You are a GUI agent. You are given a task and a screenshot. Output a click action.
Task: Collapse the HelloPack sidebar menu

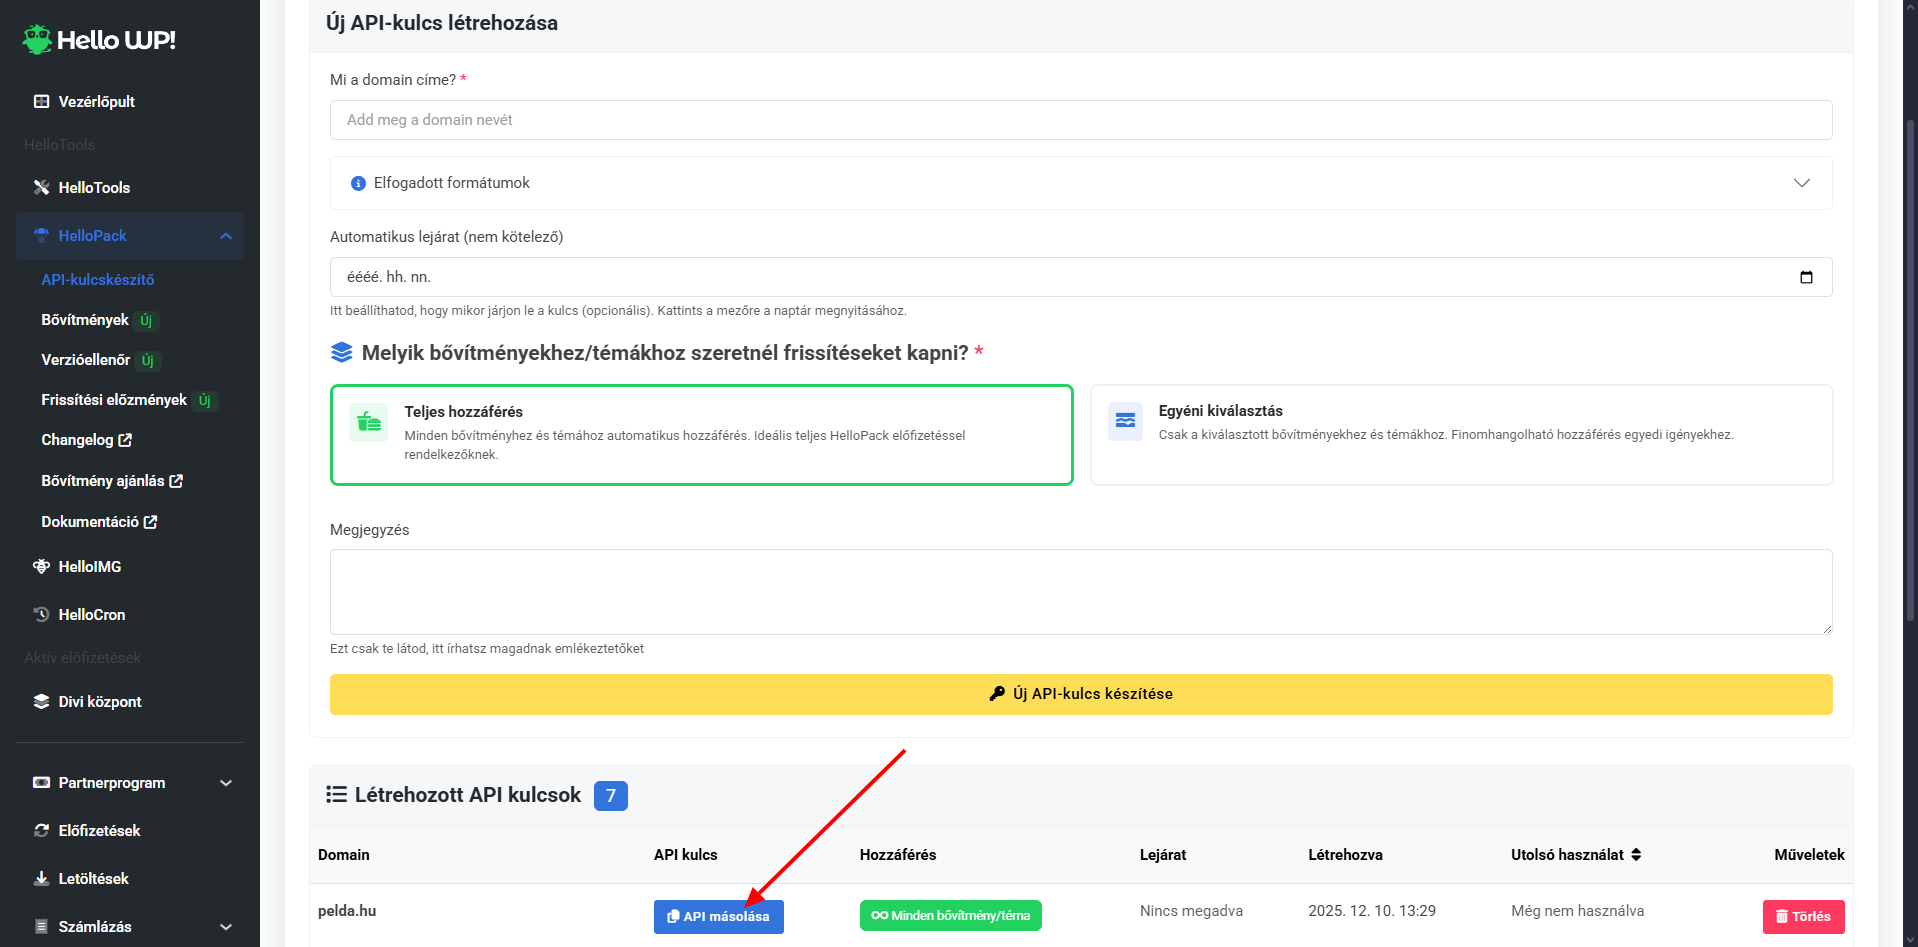click(226, 236)
